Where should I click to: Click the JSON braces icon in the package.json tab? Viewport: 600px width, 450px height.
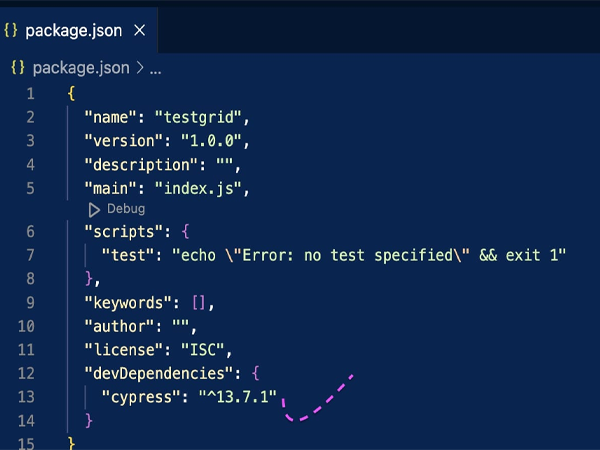pyautogui.click(x=13, y=30)
